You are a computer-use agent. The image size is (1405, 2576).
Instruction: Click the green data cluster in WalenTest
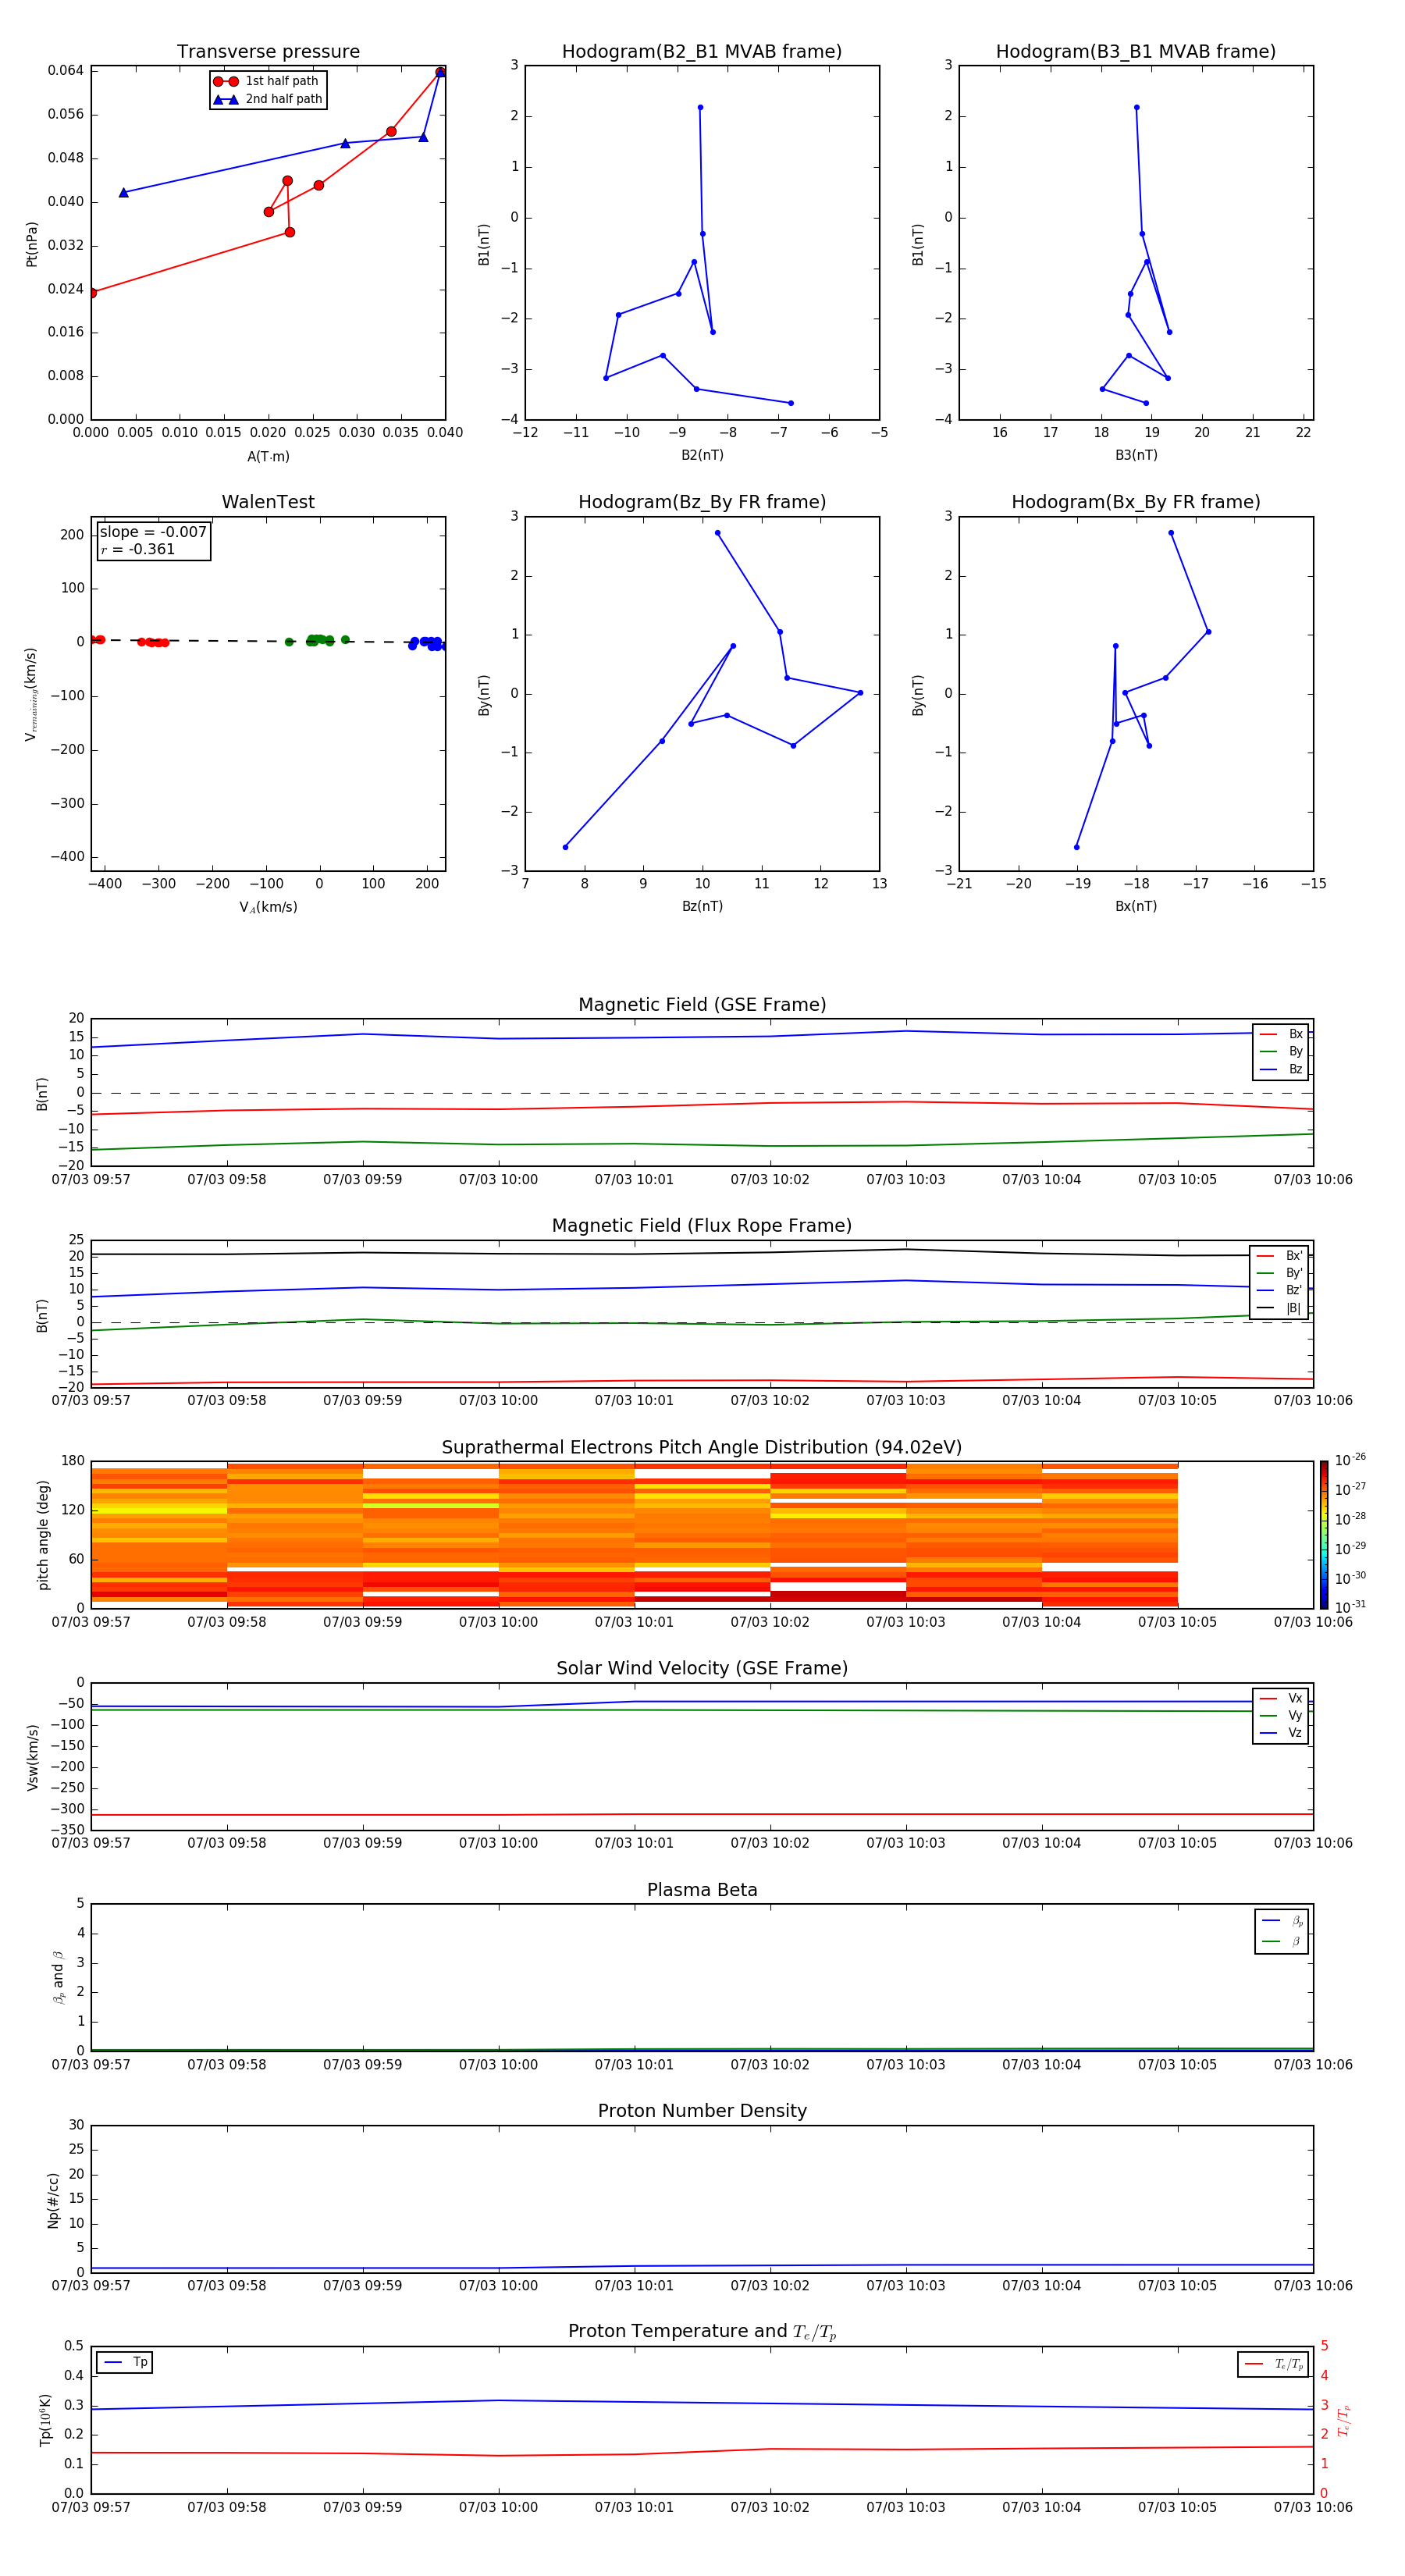point(317,640)
